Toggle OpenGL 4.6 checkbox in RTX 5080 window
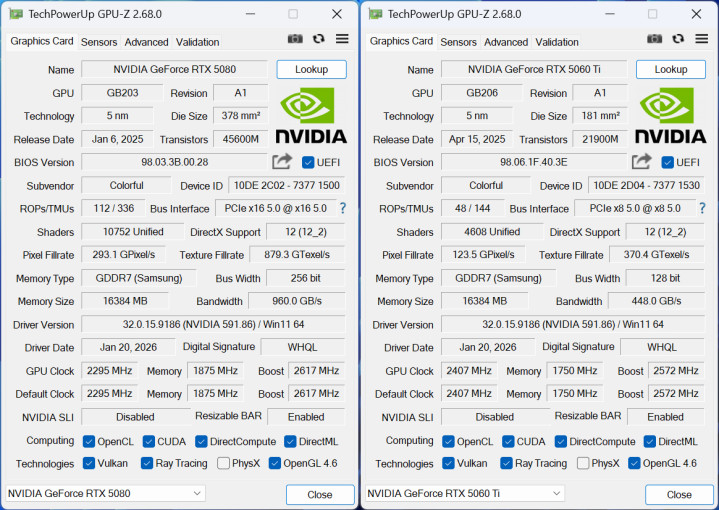Image resolution: width=719 pixels, height=510 pixels. tap(274, 463)
